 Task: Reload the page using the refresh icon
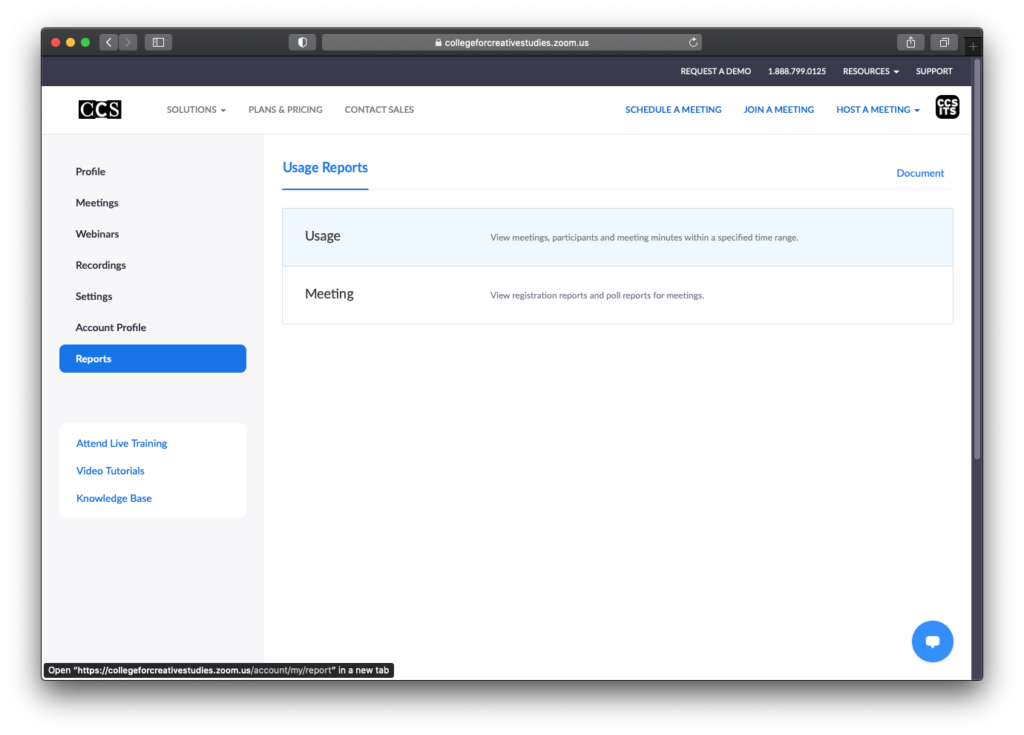pyautogui.click(x=693, y=42)
